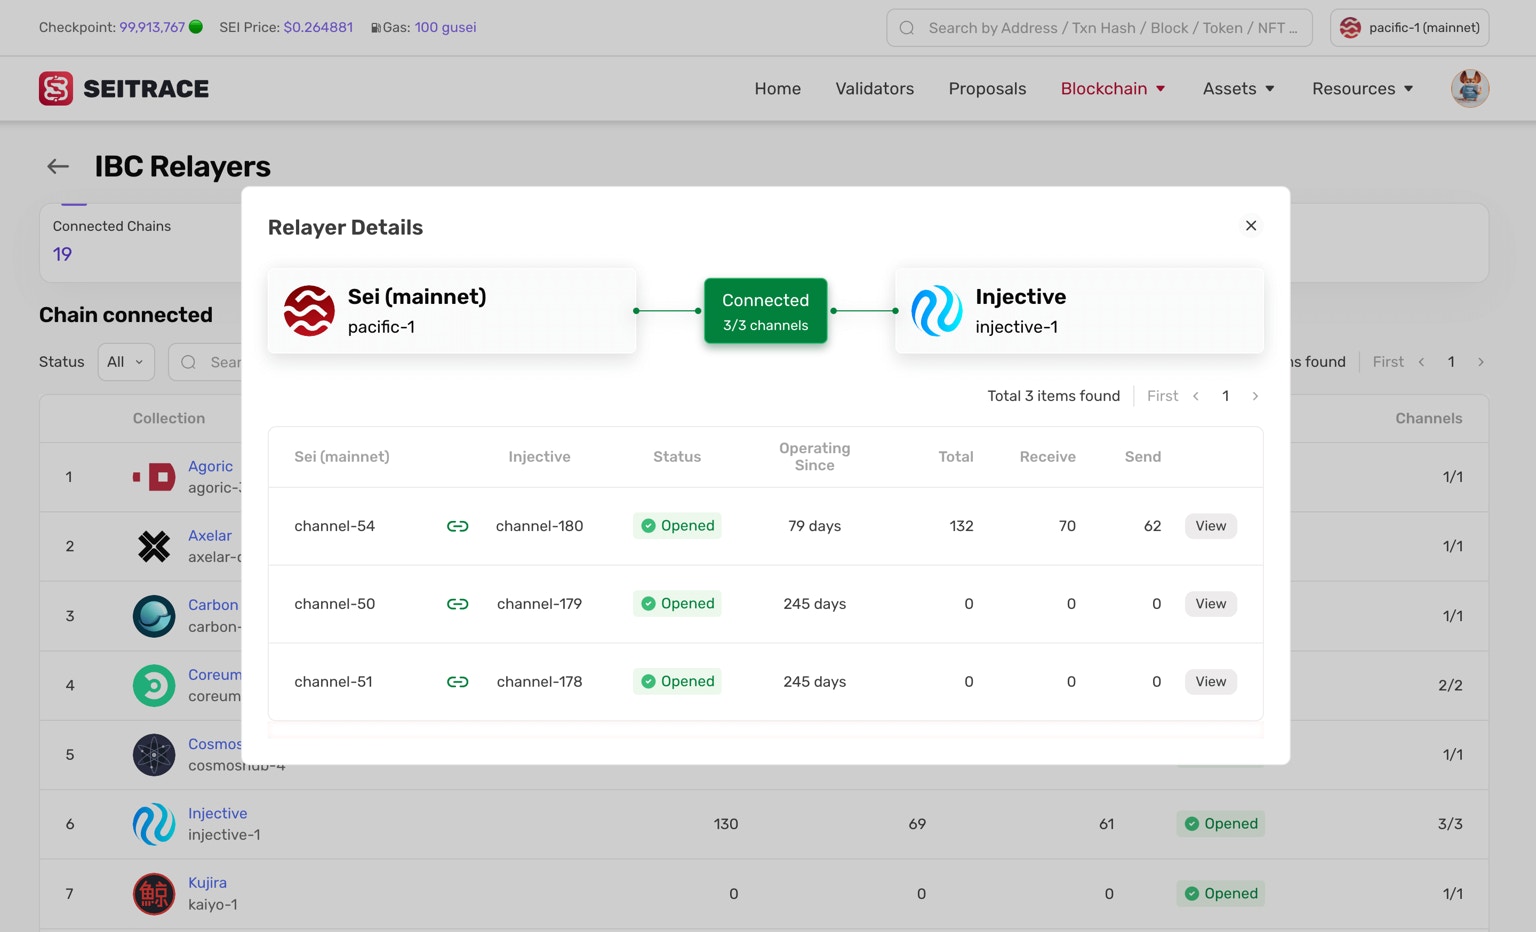Click link icon for channel-51 row
This screenshot has width=1536, height=932.
pyautogui.click(x=457, y=682)
